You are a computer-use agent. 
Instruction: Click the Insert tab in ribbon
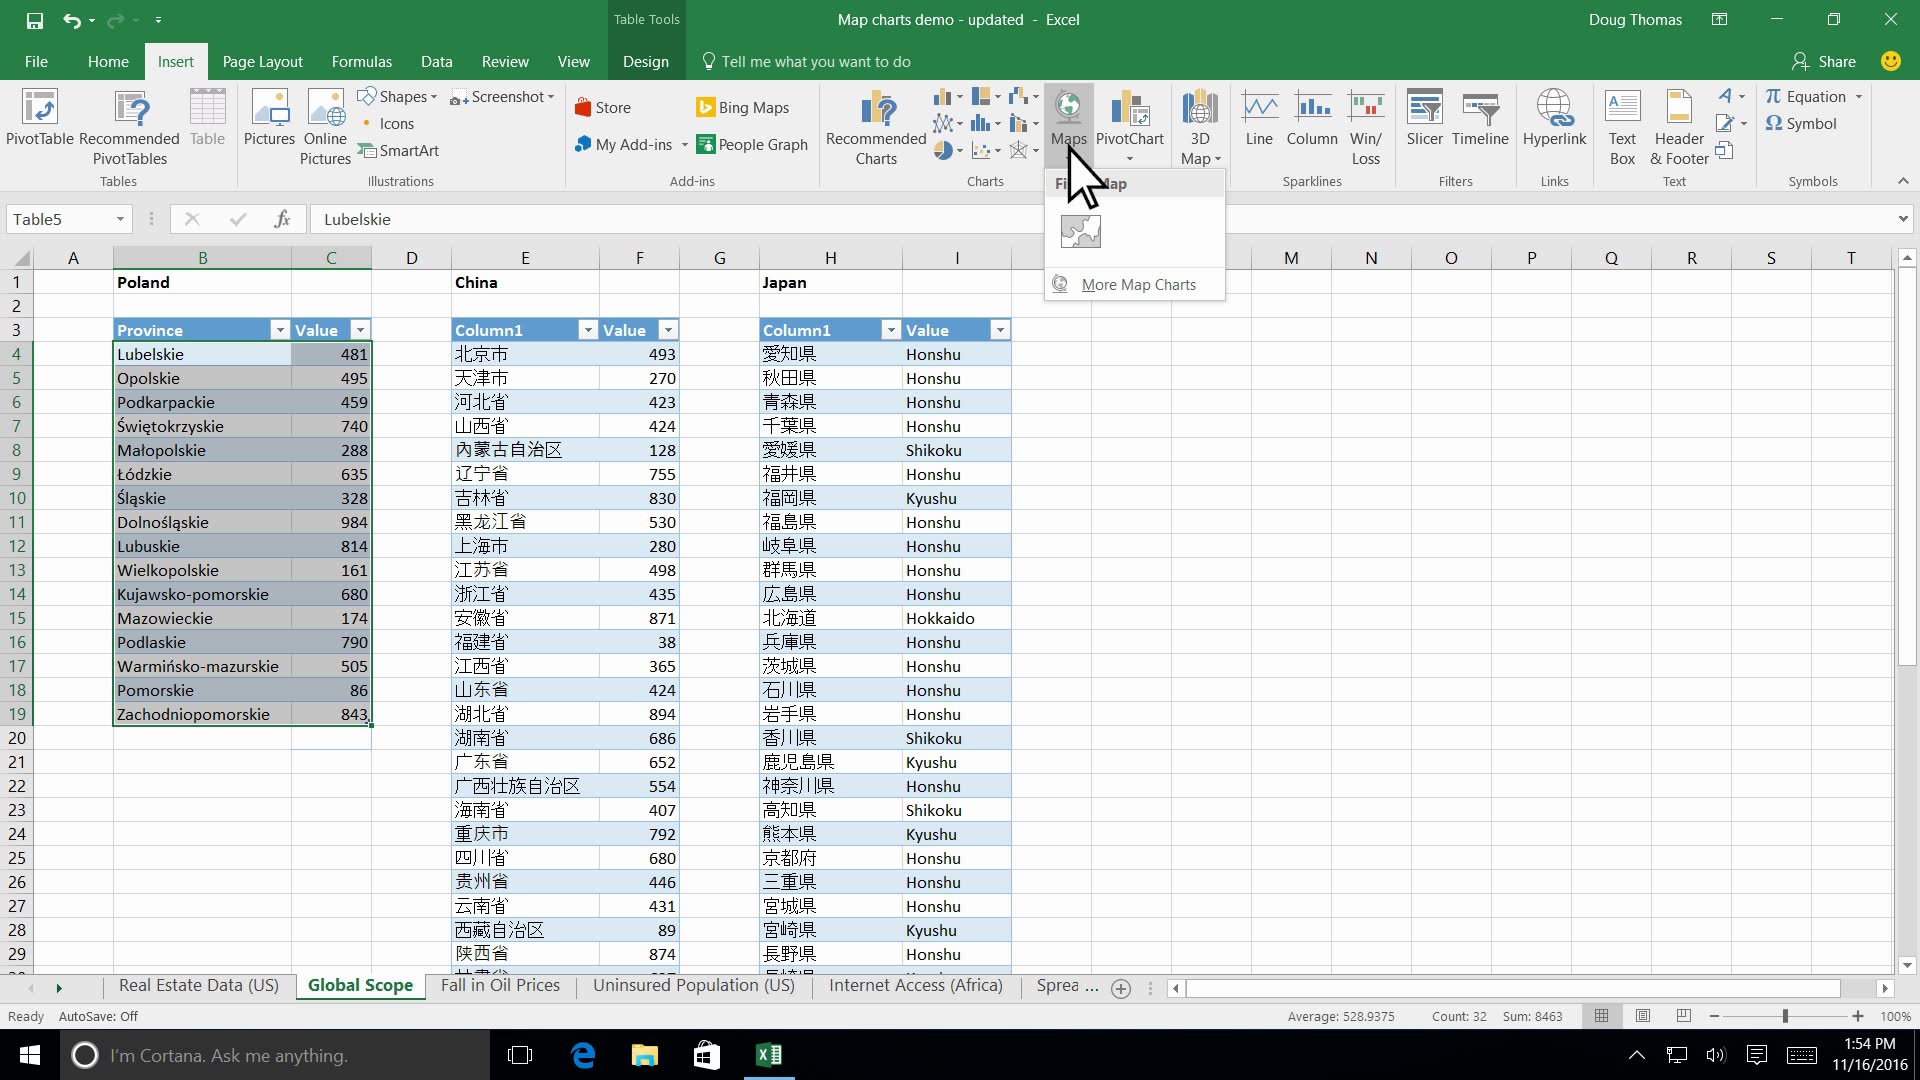174,61
